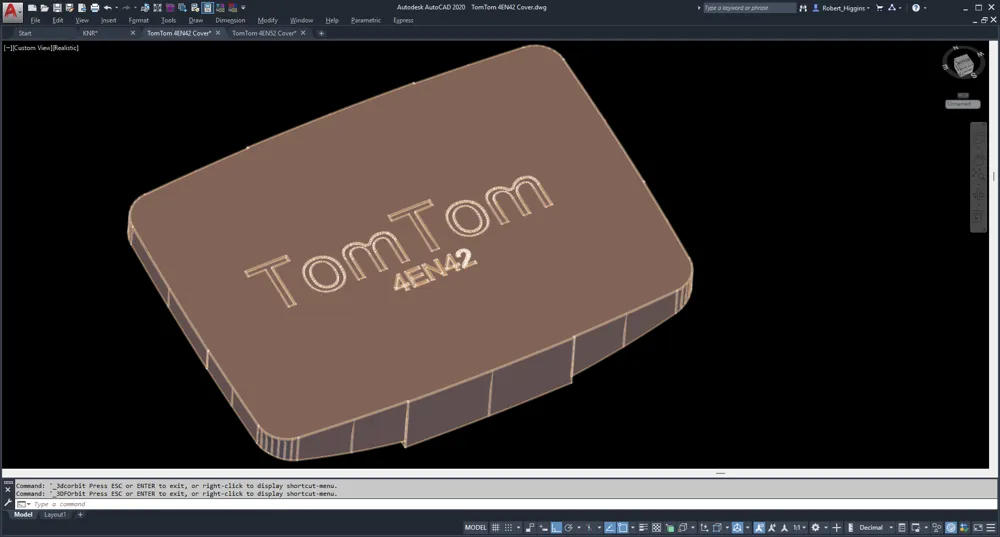The image size is (1000, 537).
Task: Switch to the TomTom 4EN52 Cover* tab
Action: 264,33
